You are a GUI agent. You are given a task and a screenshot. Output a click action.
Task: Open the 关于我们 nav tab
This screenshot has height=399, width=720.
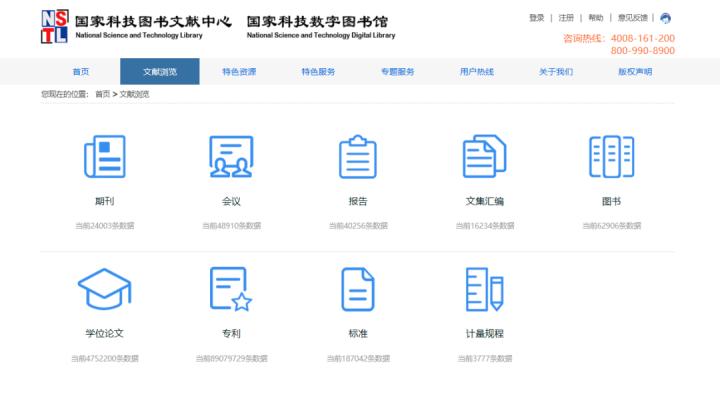(x=556, y=72)
